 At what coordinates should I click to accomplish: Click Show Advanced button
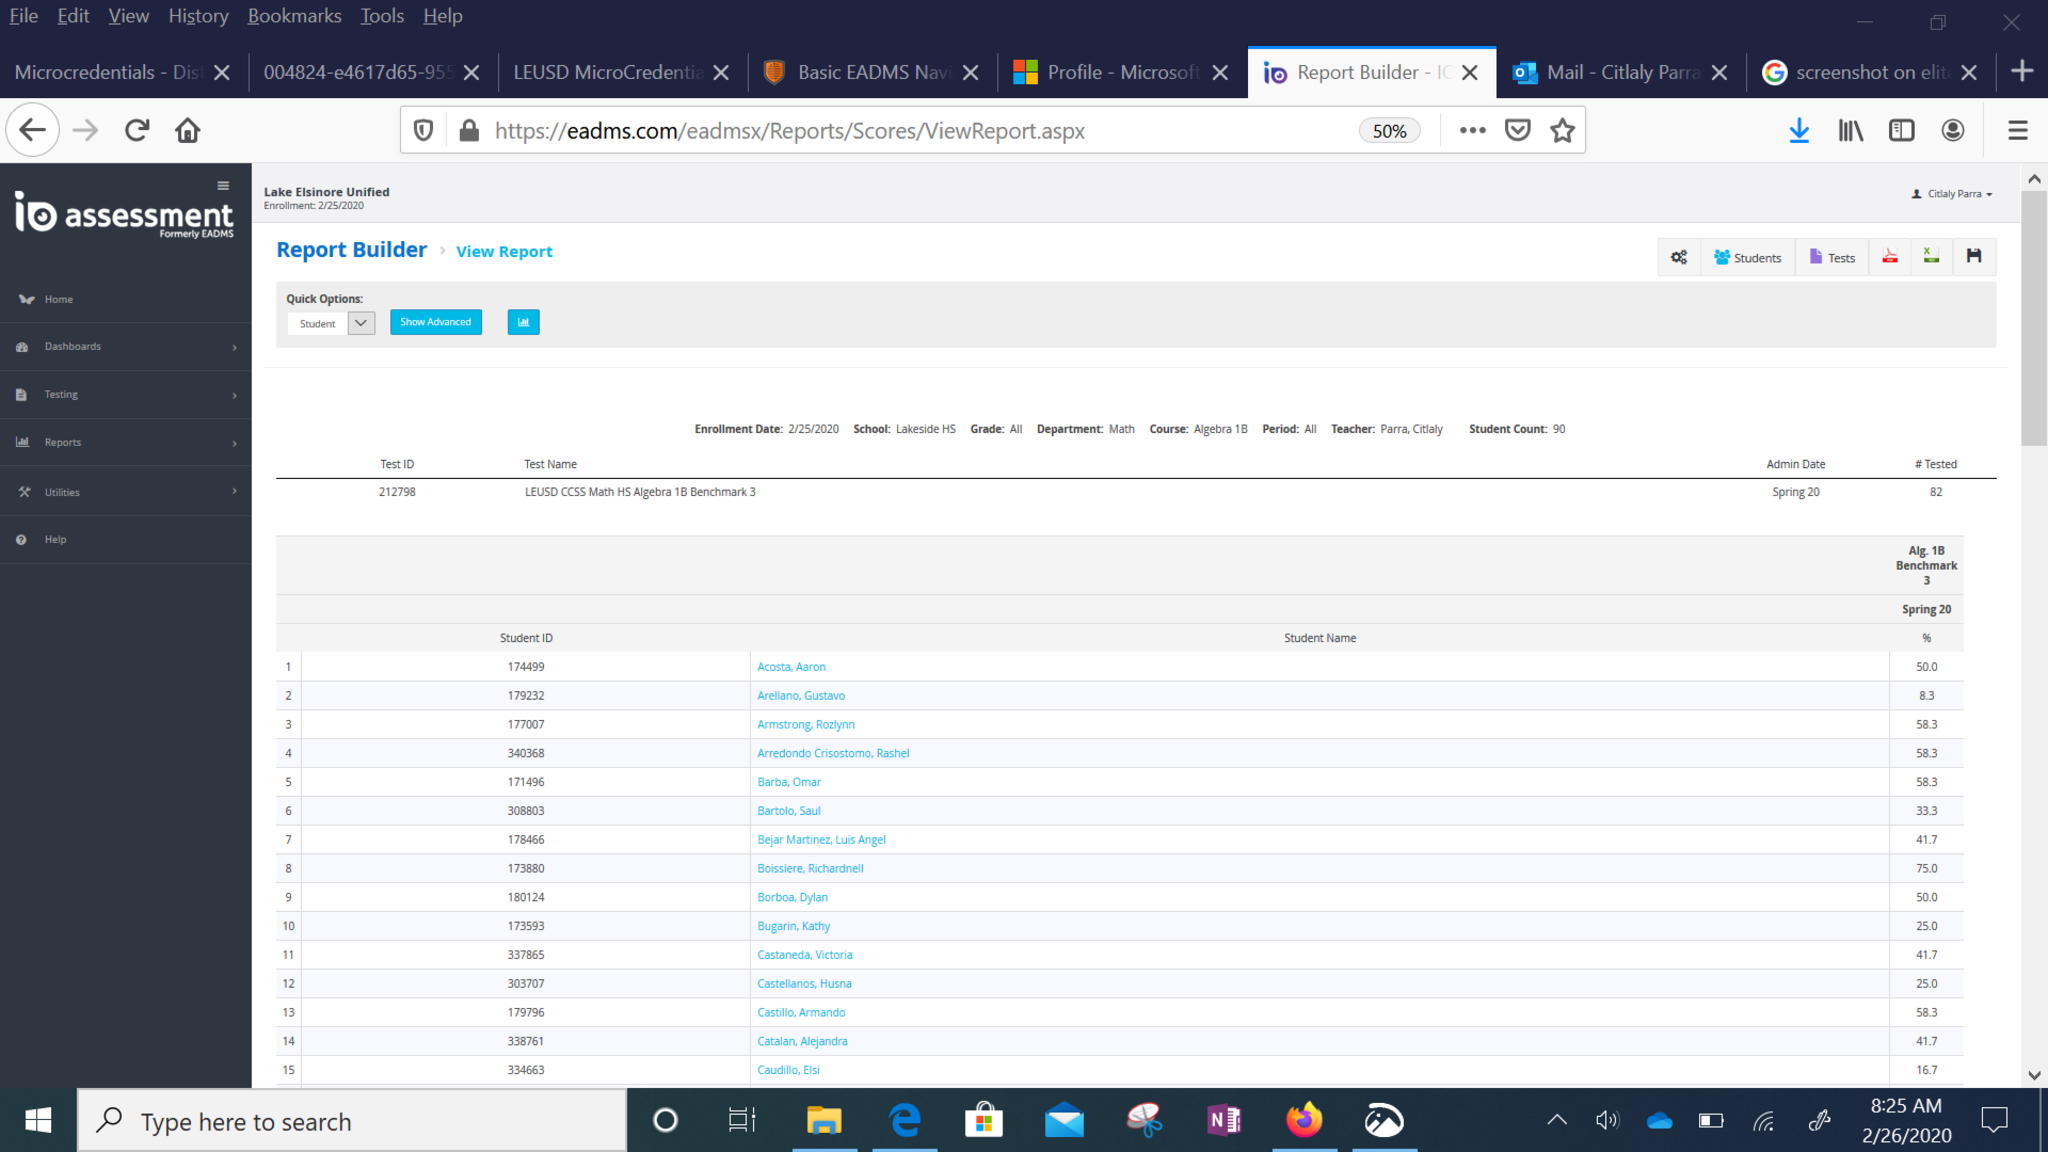[x=435, y=322]
